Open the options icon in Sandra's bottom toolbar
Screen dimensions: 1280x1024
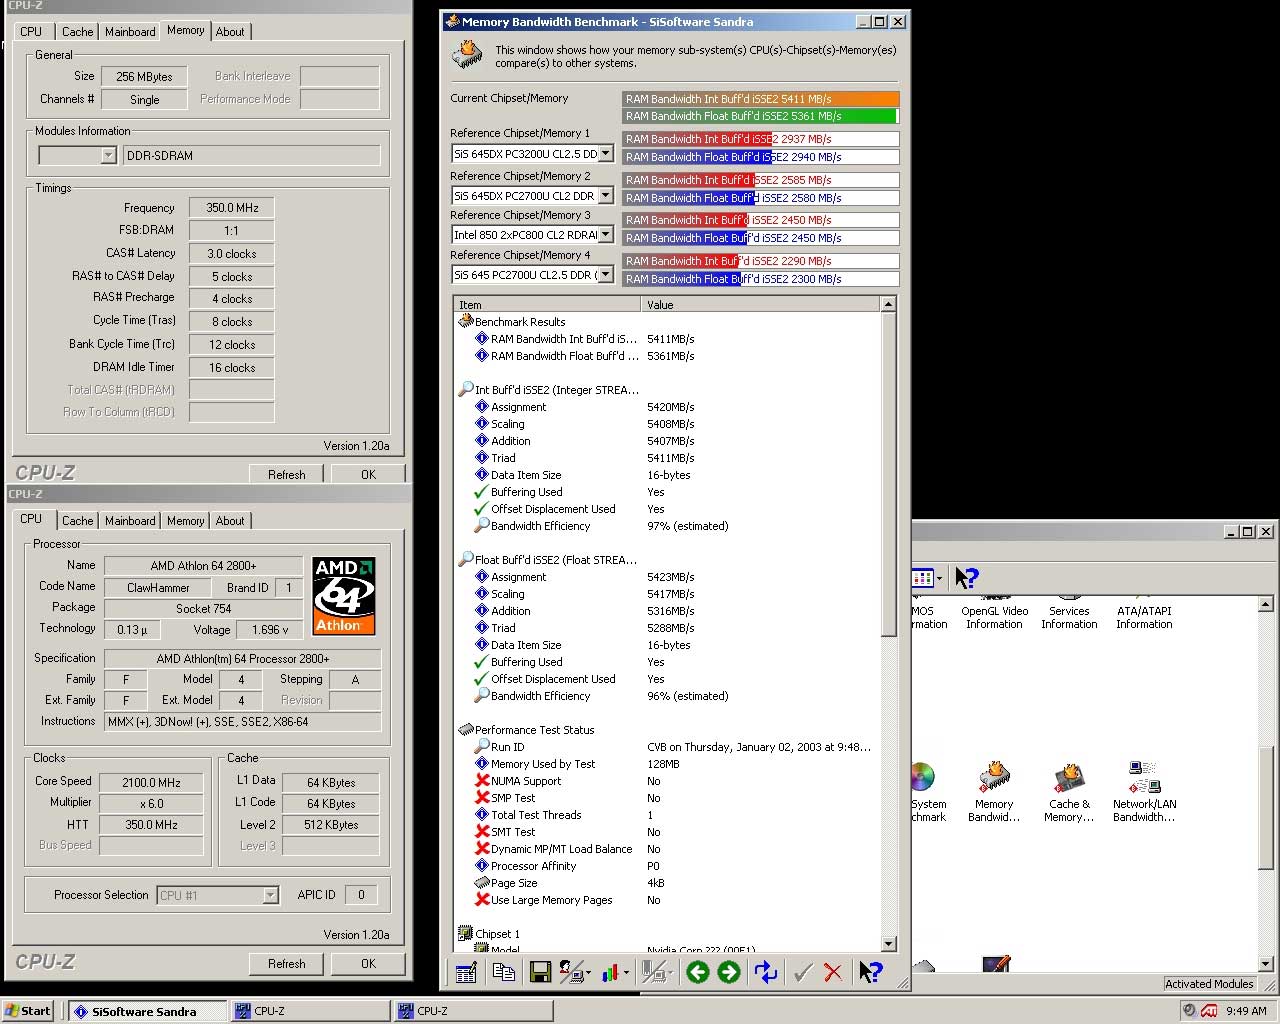[465, 972]
